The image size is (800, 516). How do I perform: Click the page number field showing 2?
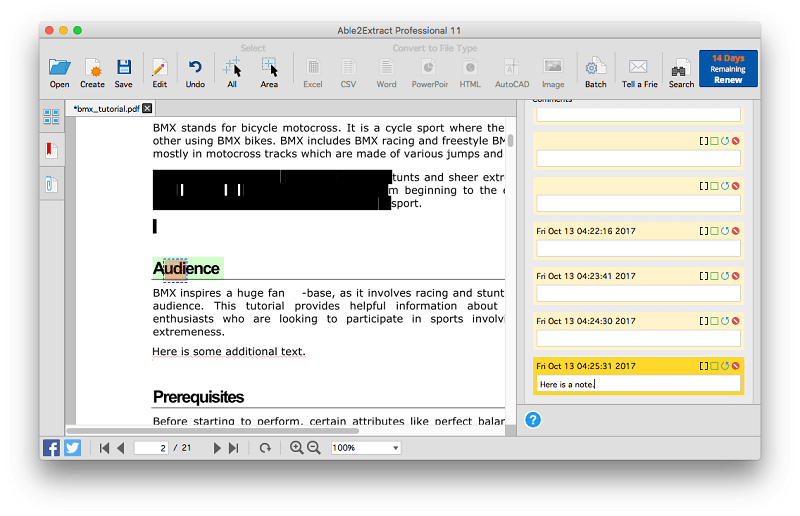(151, 448)
